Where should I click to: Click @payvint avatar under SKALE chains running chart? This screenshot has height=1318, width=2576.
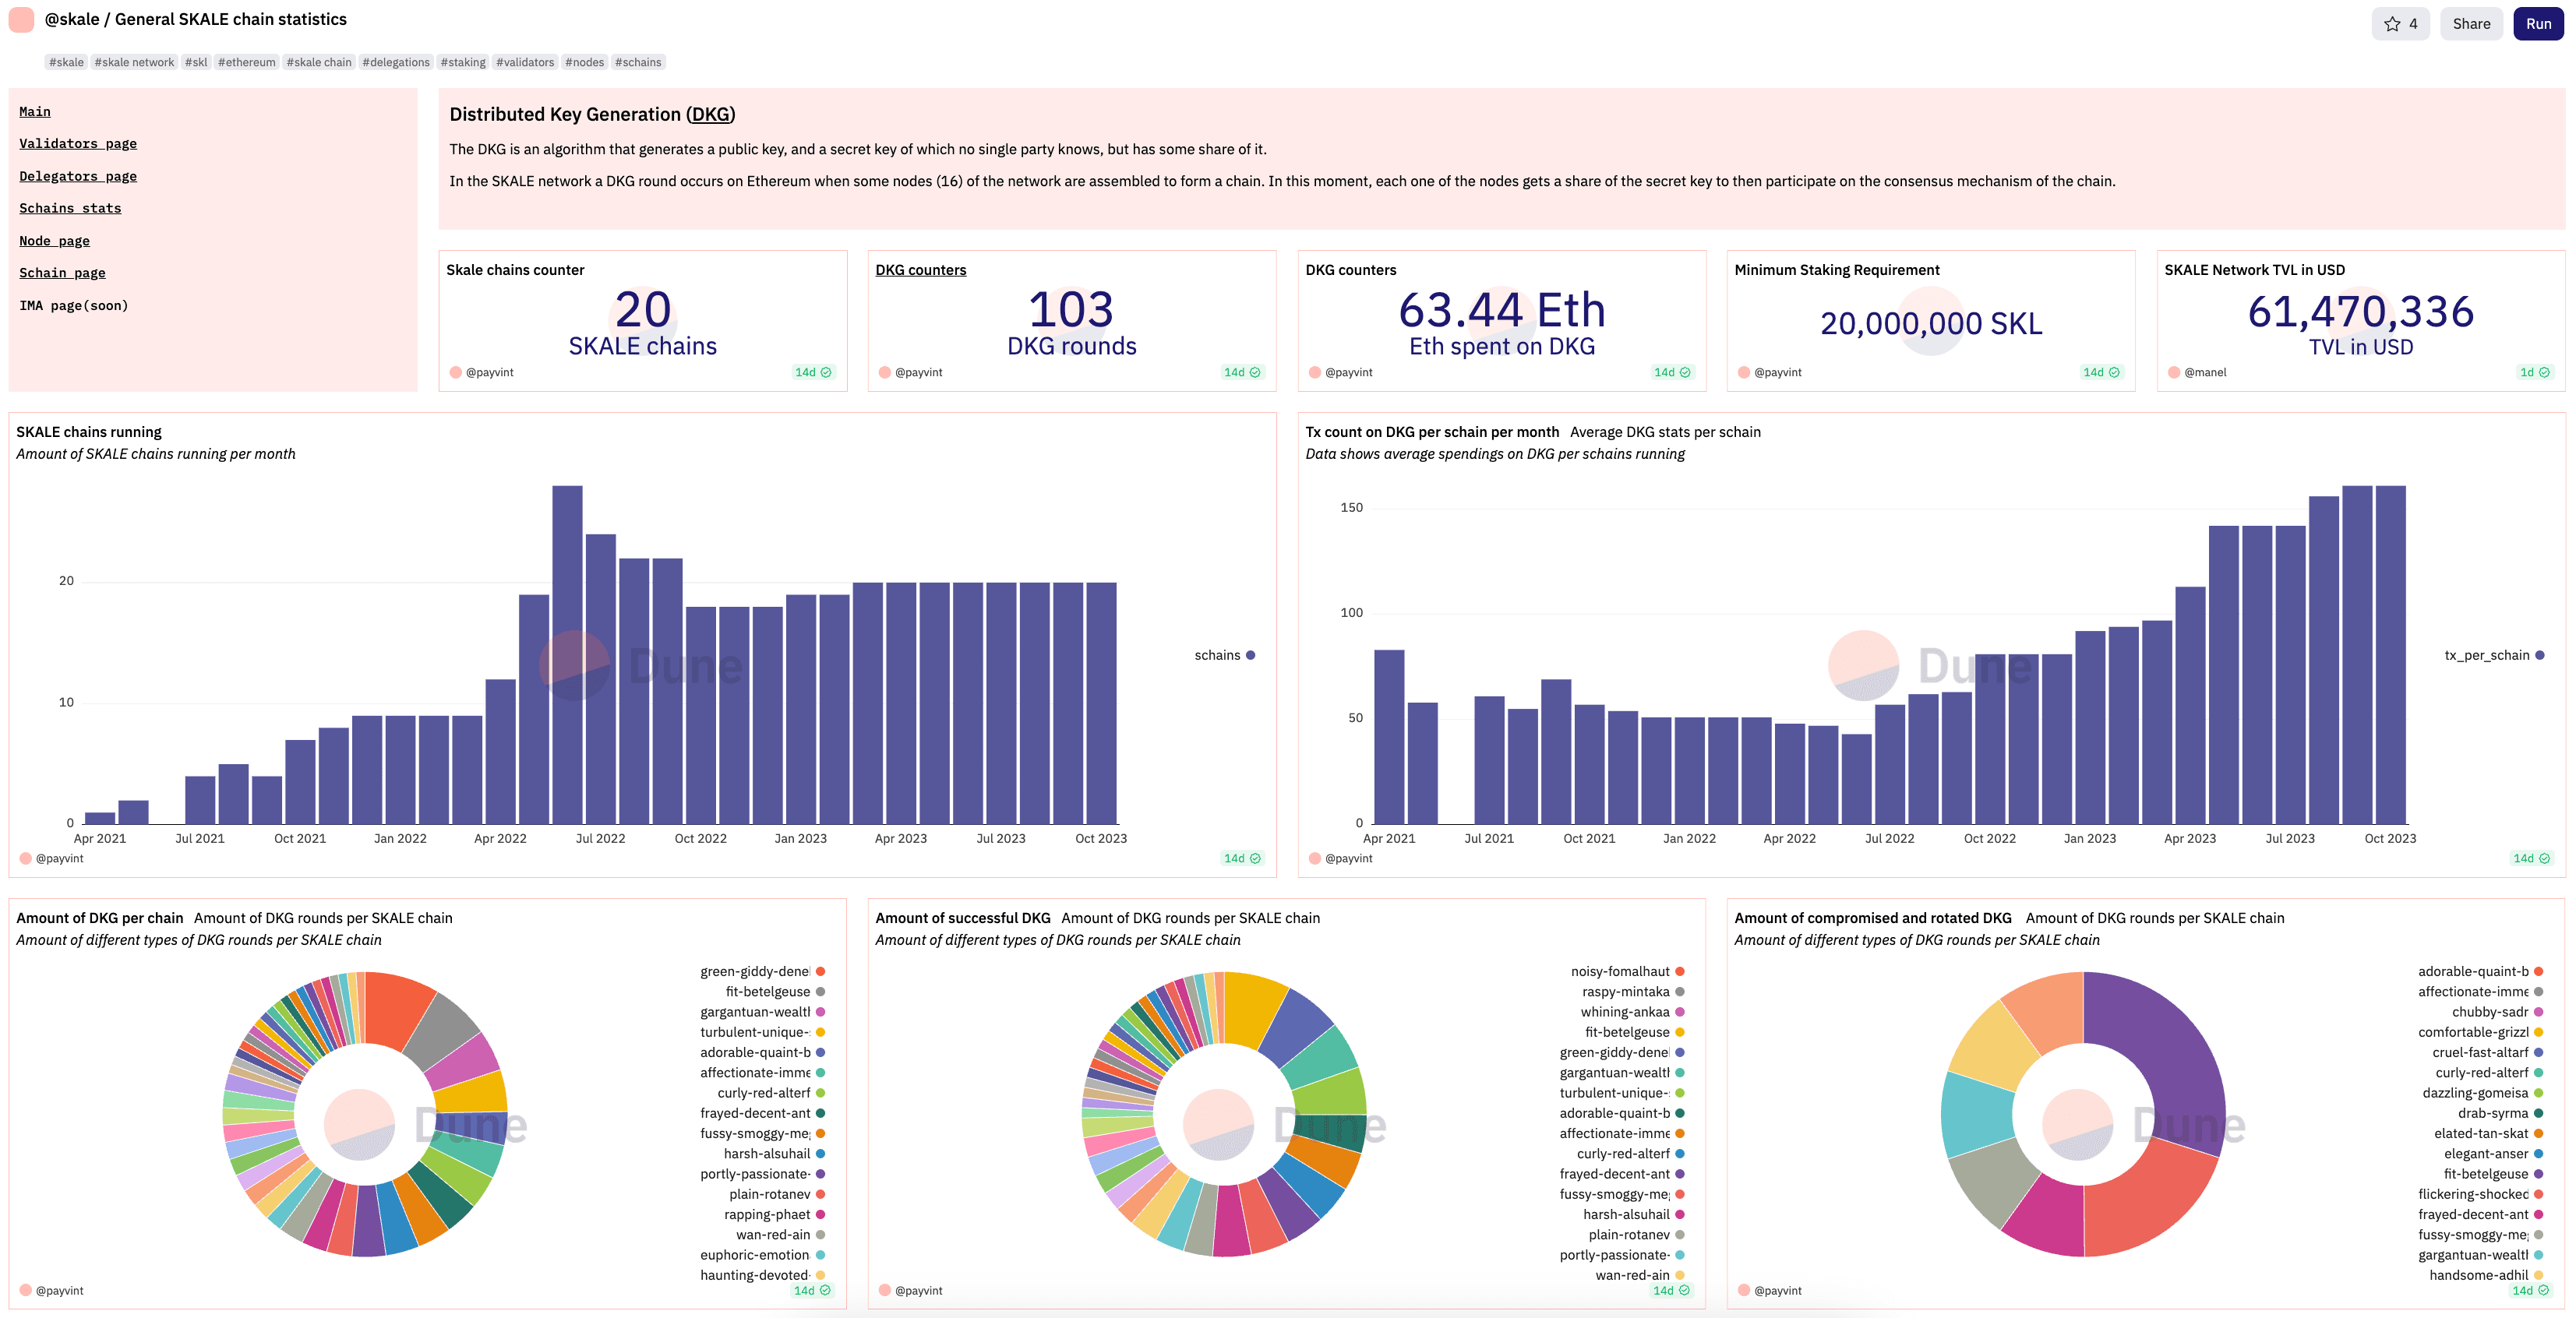[x=26, y=858]
